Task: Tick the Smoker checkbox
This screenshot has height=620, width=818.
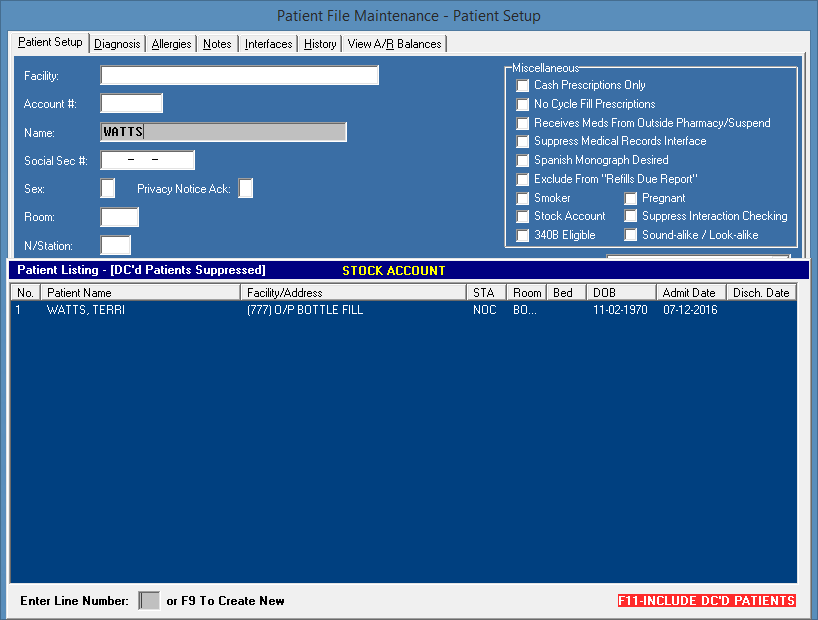Action: (x=523, y=198)
